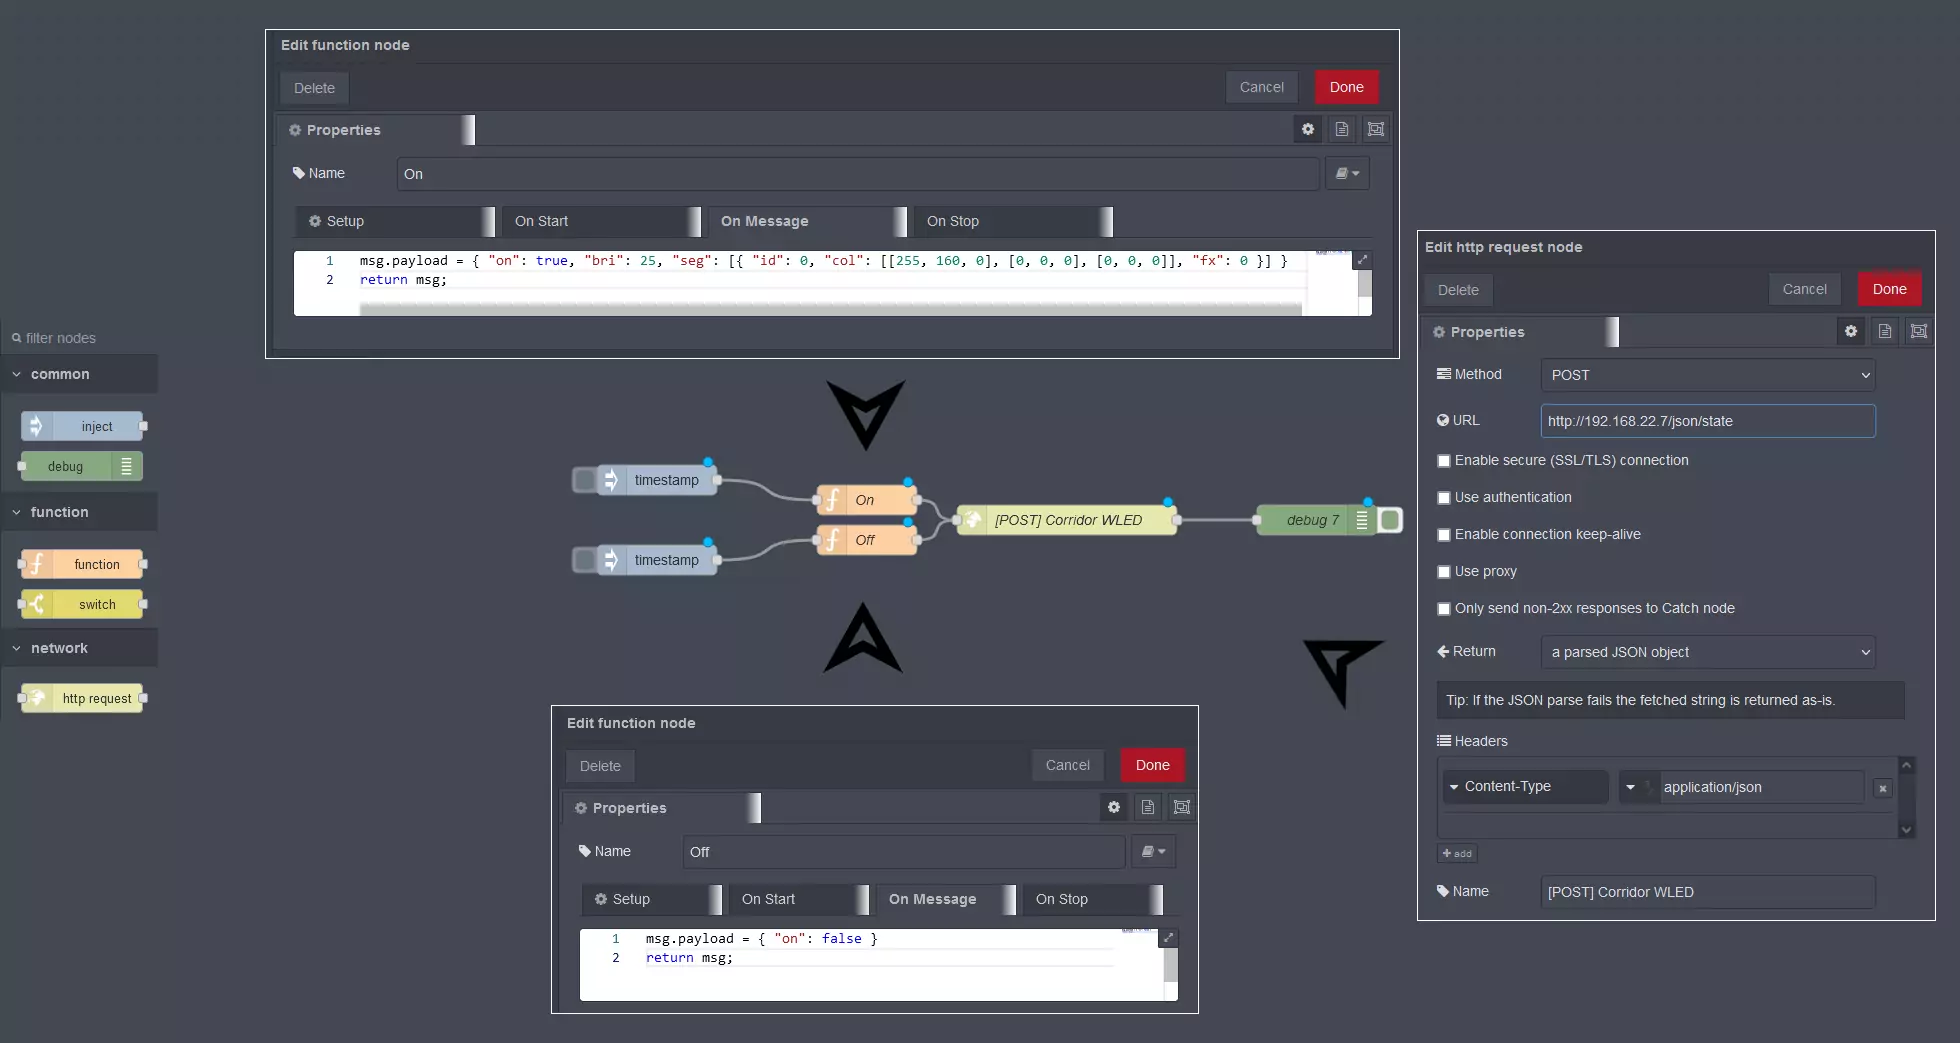Enable secure (SSL/TLS) connection checkbox
The image size is (1960, 1043).
coord(1444,461)
